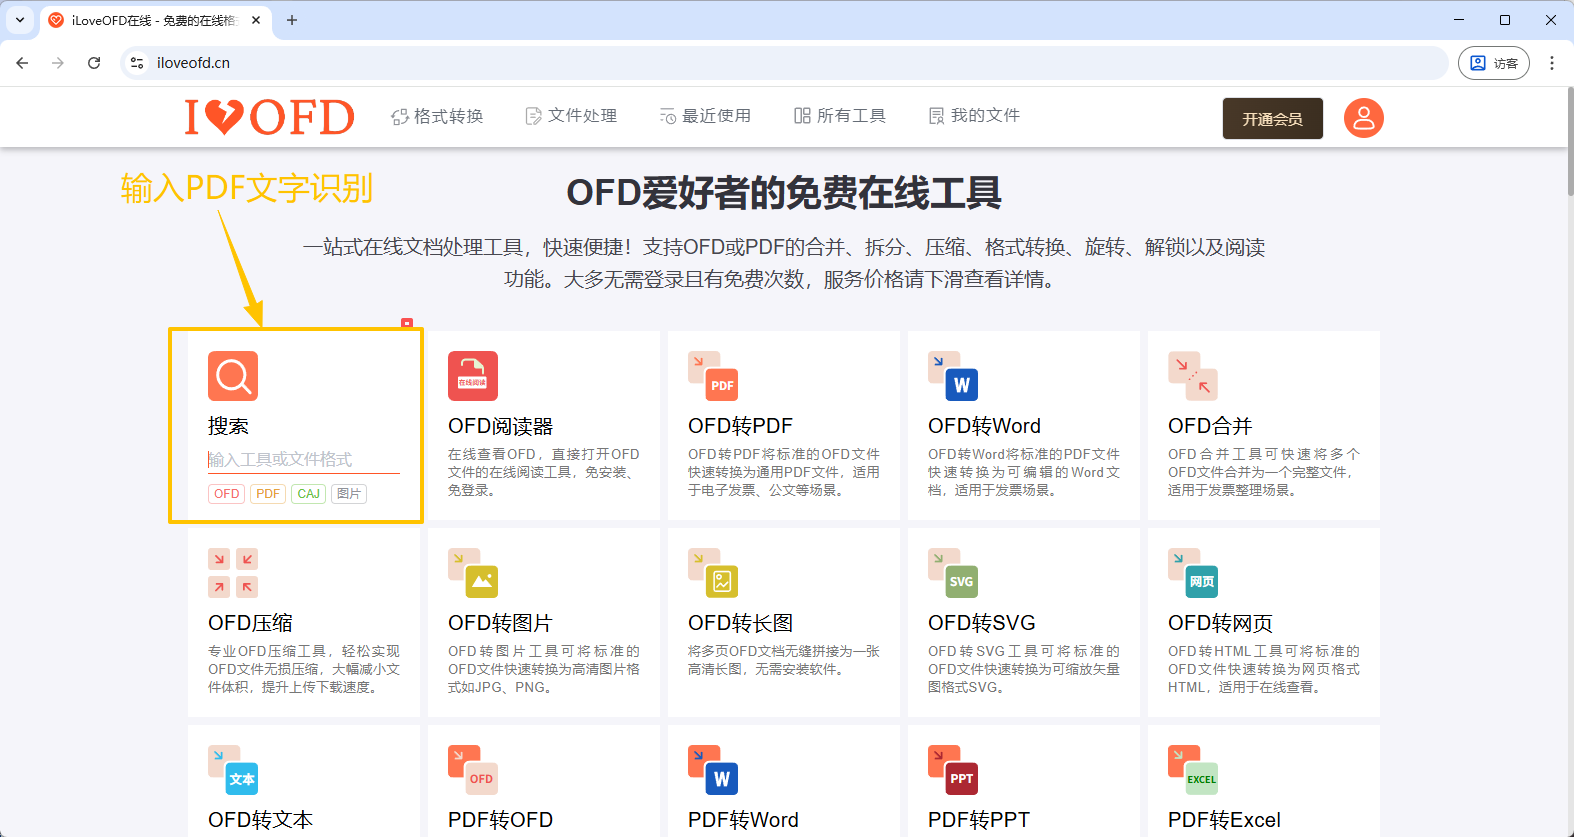1574x837 pixels.
Task: Open the OFD转网页 title link
Action: [x=1221, y=623]
